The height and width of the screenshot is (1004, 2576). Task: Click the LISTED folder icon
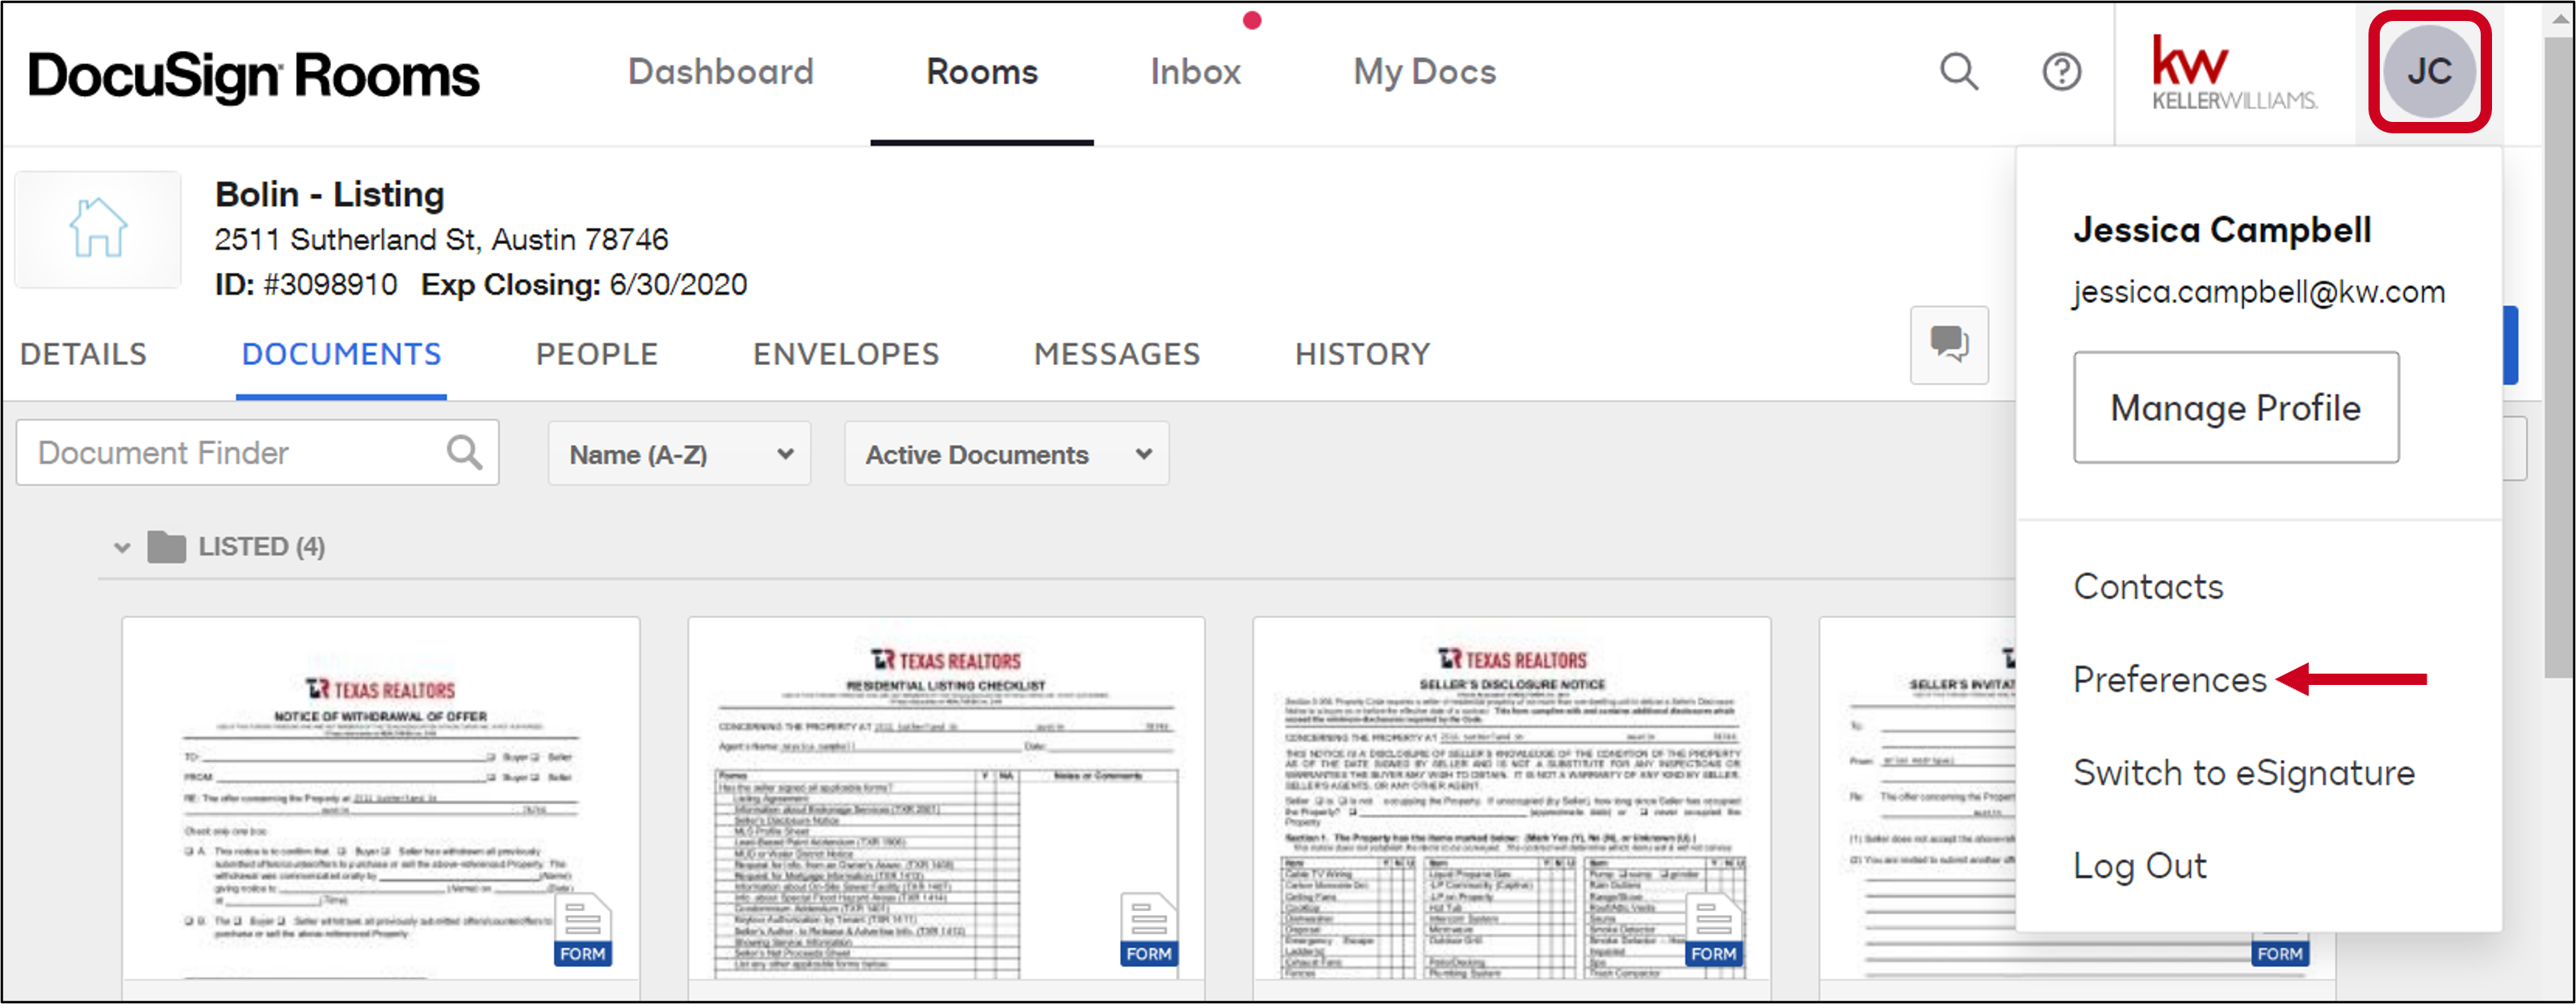point(166,547)
